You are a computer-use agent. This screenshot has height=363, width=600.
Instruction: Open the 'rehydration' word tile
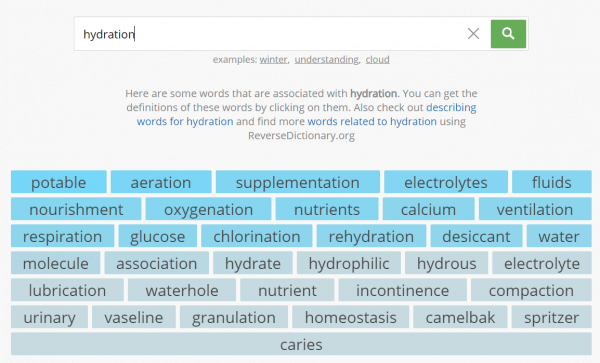point(371,236)
